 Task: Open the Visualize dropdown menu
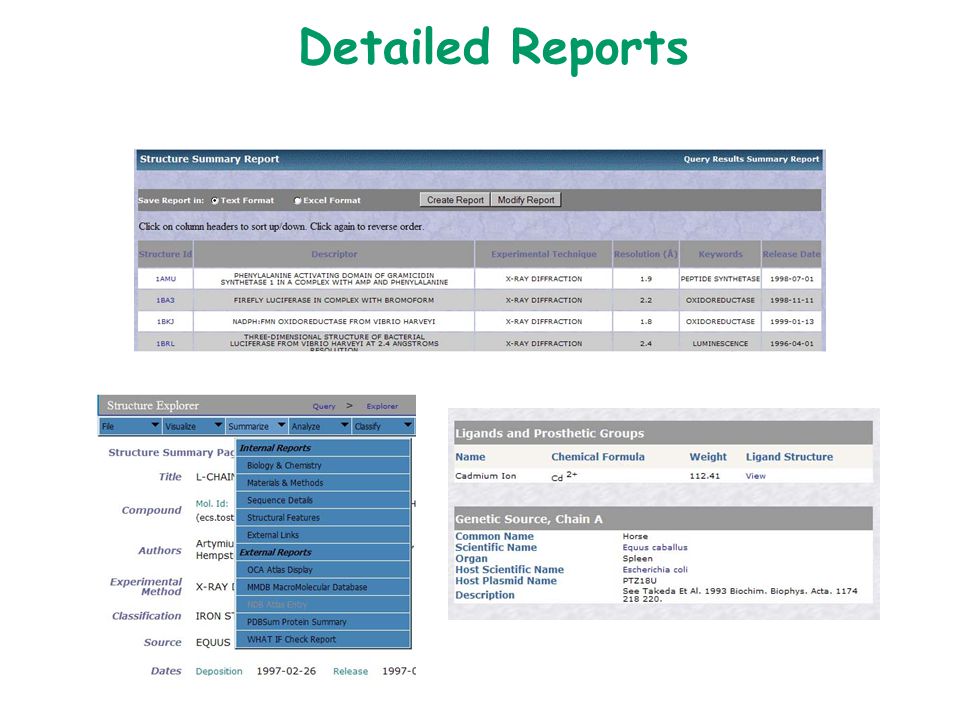pyautogui.click(x=193, y=426)
